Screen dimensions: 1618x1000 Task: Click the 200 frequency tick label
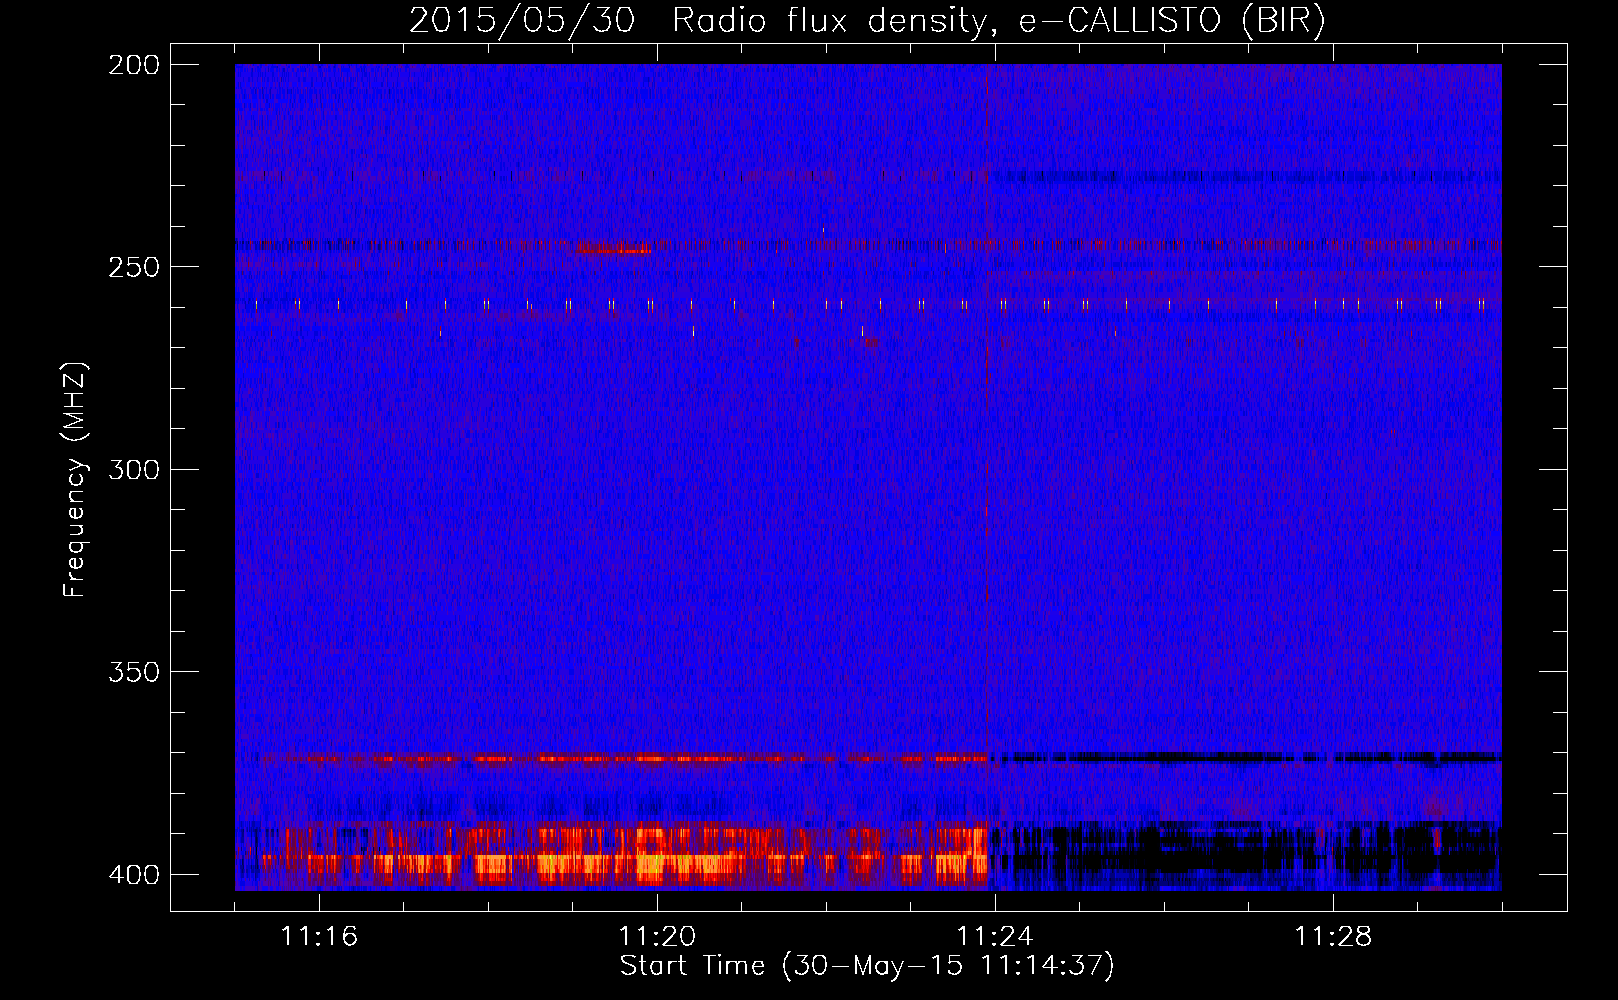[x=133, y=65]
